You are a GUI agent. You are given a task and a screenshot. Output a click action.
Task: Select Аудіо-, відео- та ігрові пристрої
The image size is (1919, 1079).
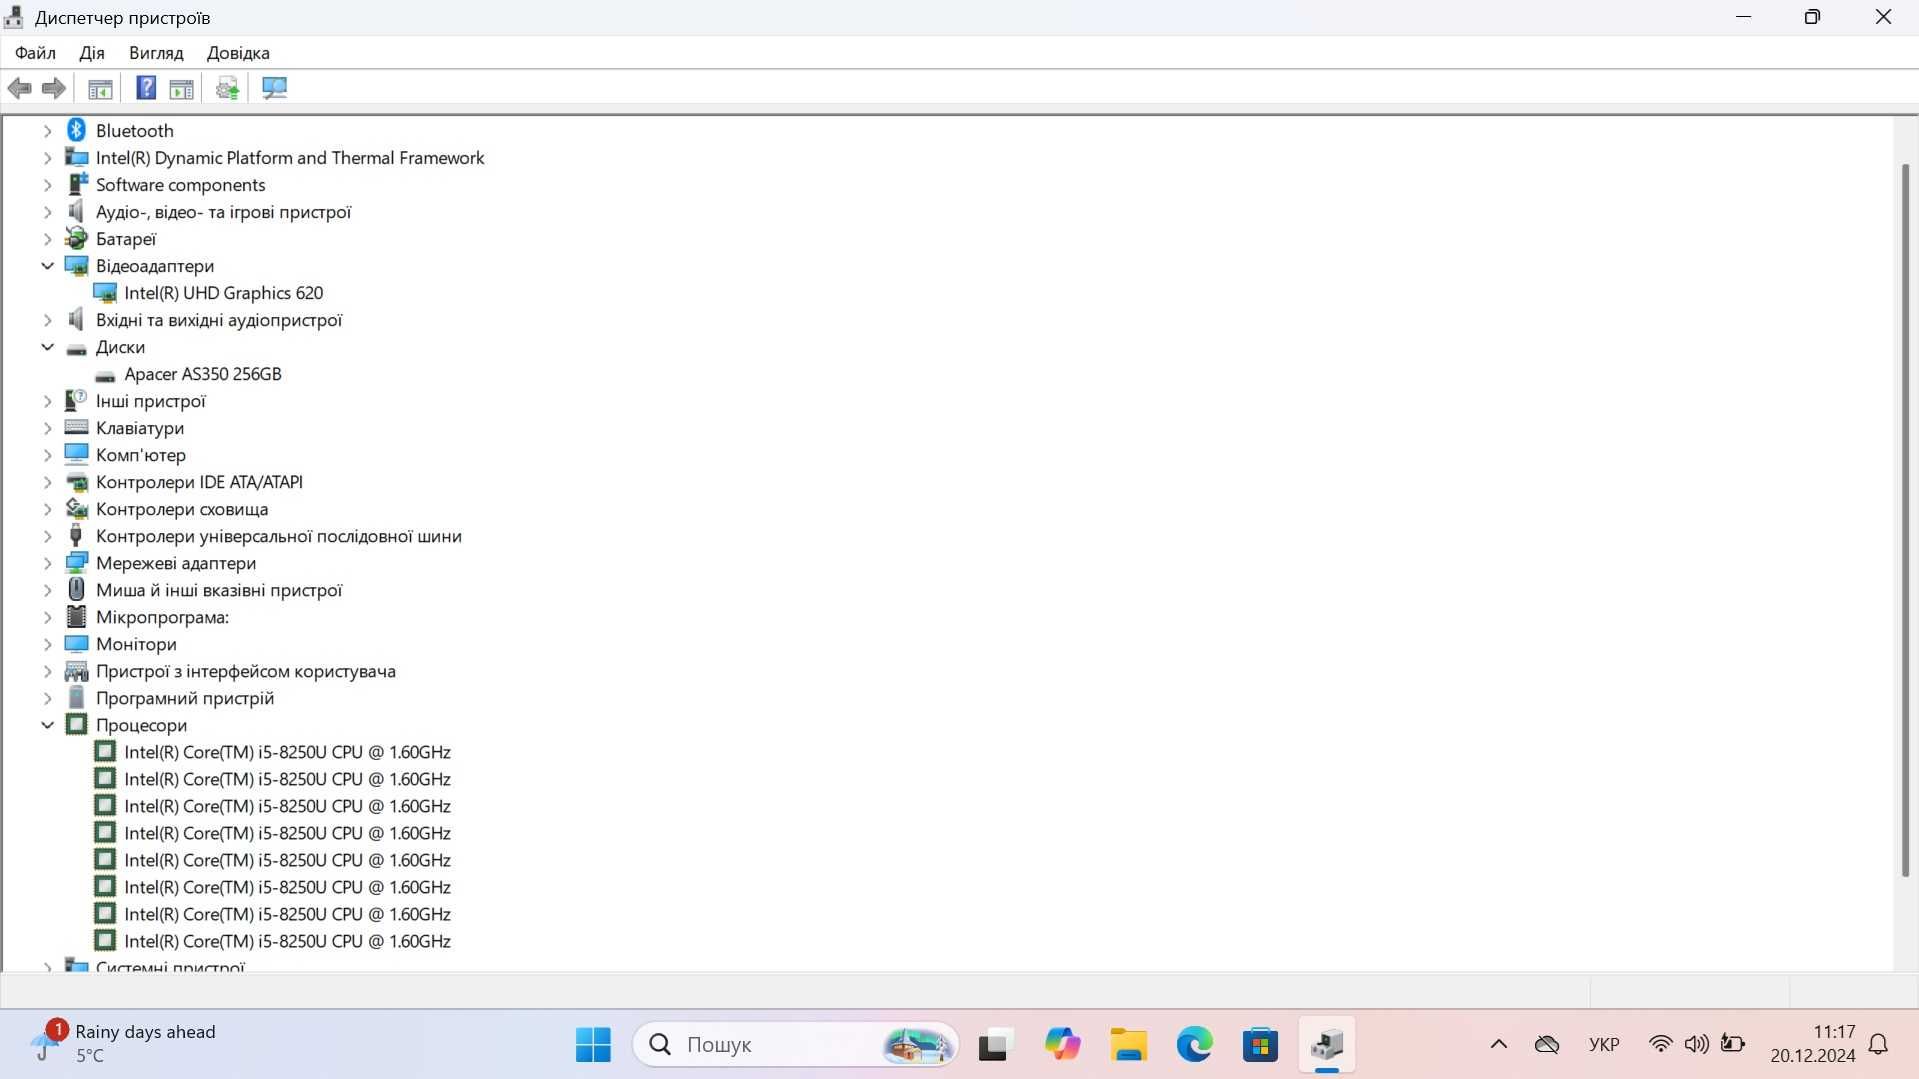click(x=223, y=212)
